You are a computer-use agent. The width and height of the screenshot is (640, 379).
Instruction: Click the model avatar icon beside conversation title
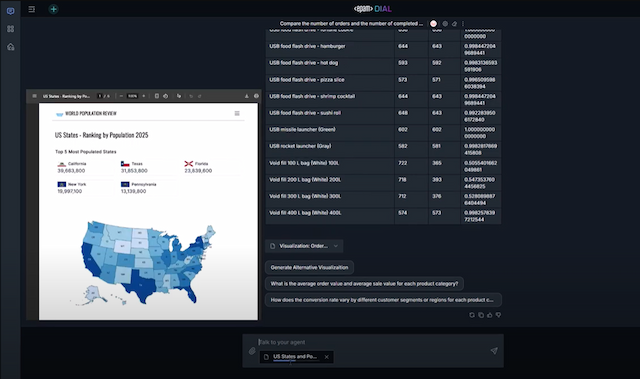(x=433, y=24)
